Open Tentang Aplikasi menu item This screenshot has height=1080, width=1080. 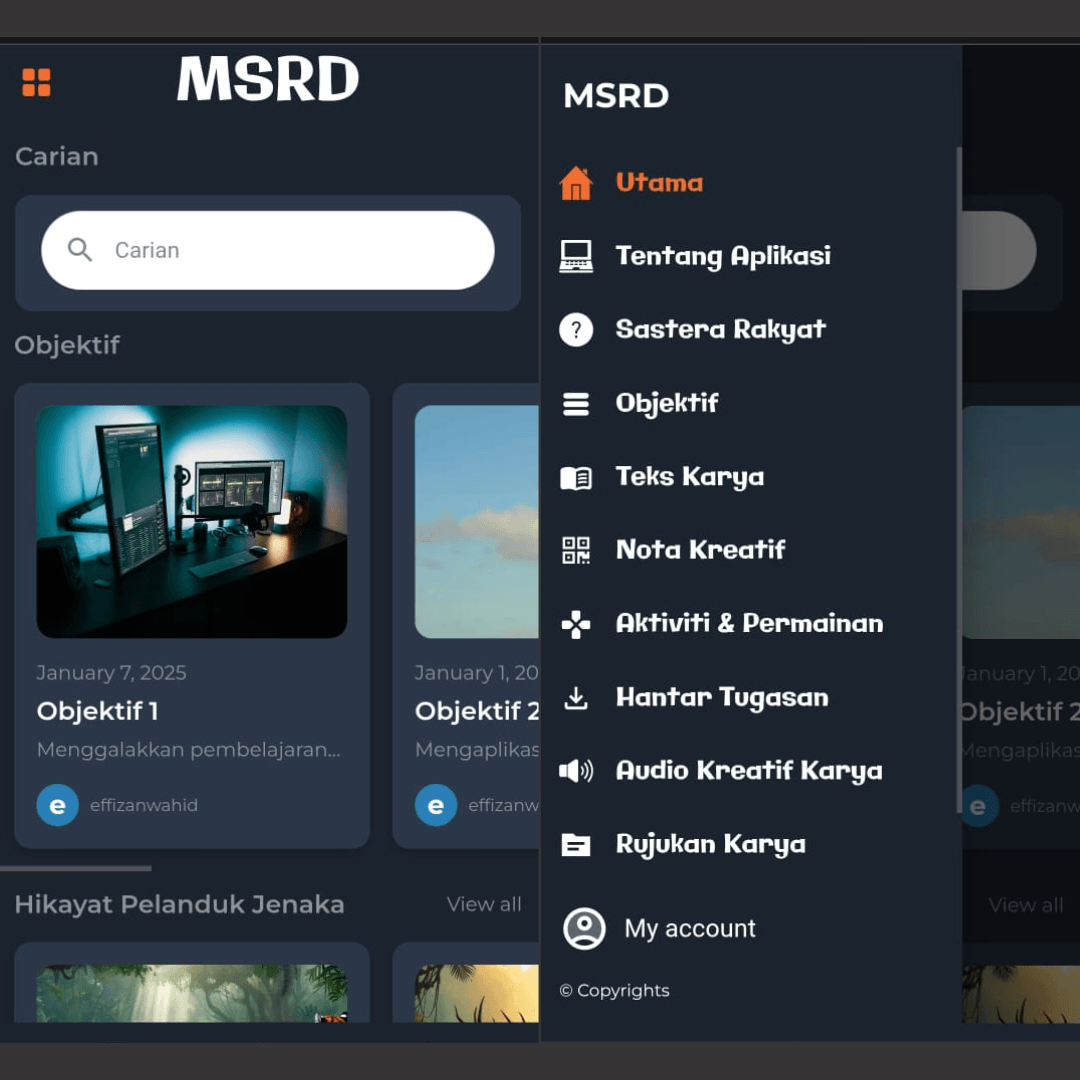(723, 256)
